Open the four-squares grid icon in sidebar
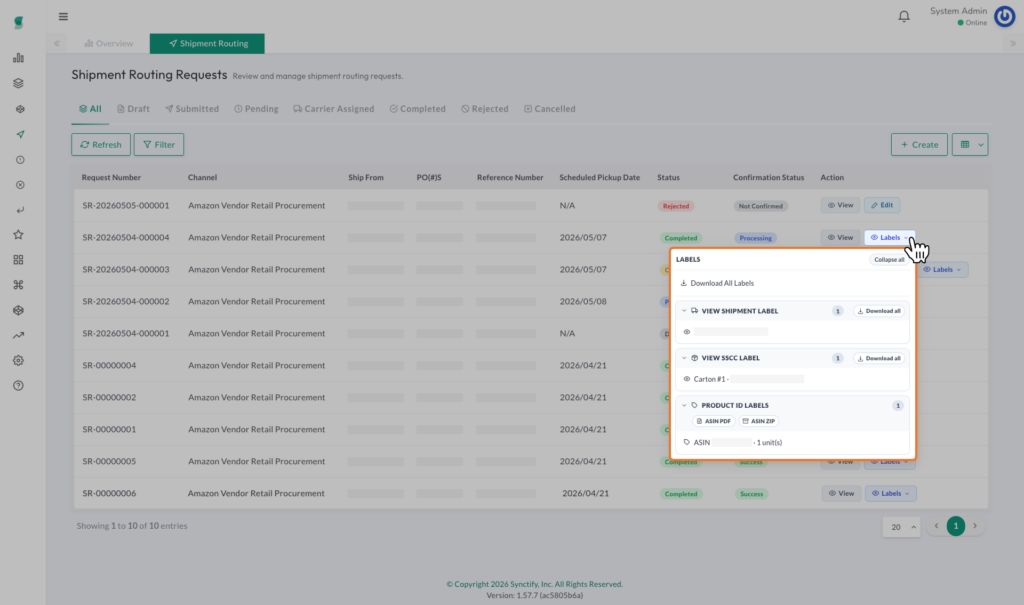Screen dimensions: 1024x605 (18, 260)
